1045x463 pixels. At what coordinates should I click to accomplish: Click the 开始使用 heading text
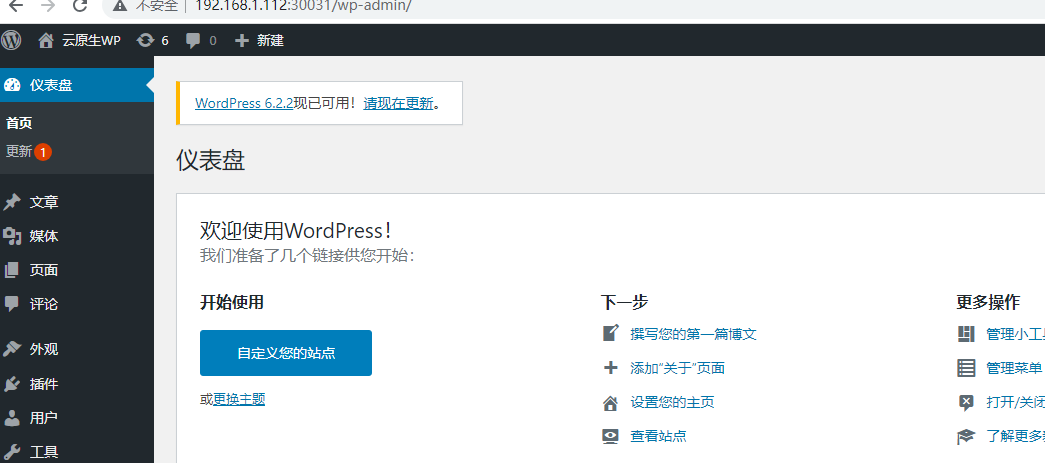pyautogui.click(x=232, y=302)
